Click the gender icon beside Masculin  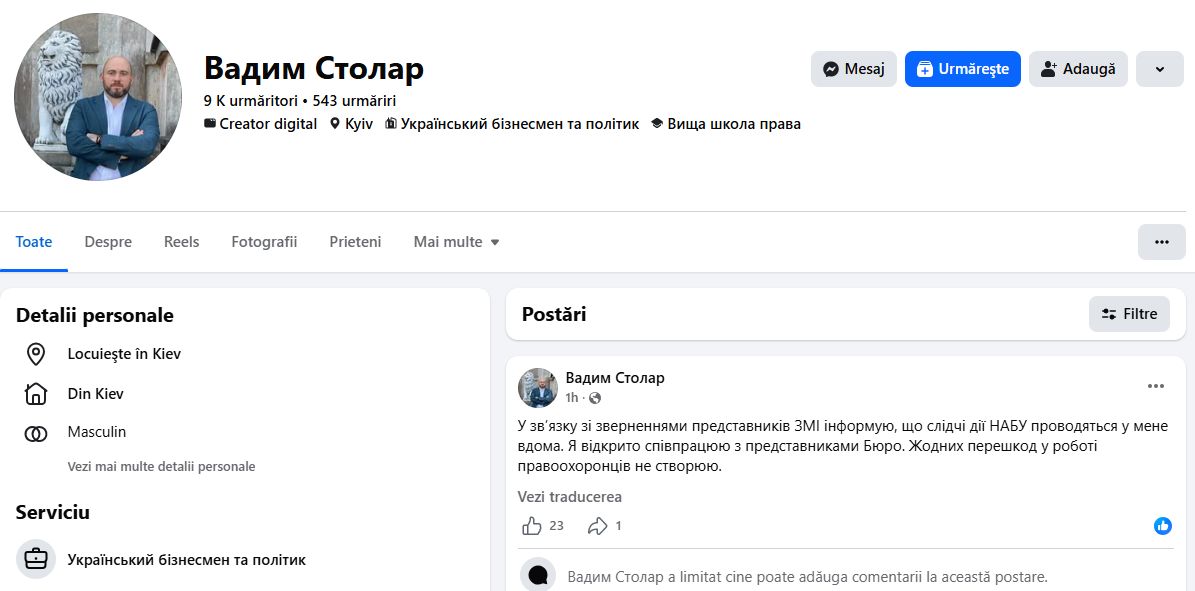tap(35, 433)
